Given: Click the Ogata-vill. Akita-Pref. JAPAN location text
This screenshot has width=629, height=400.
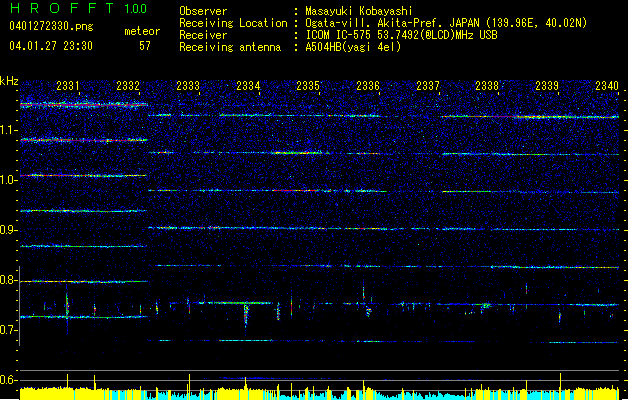Looking at the screenshot, I should tap(446, 23).
